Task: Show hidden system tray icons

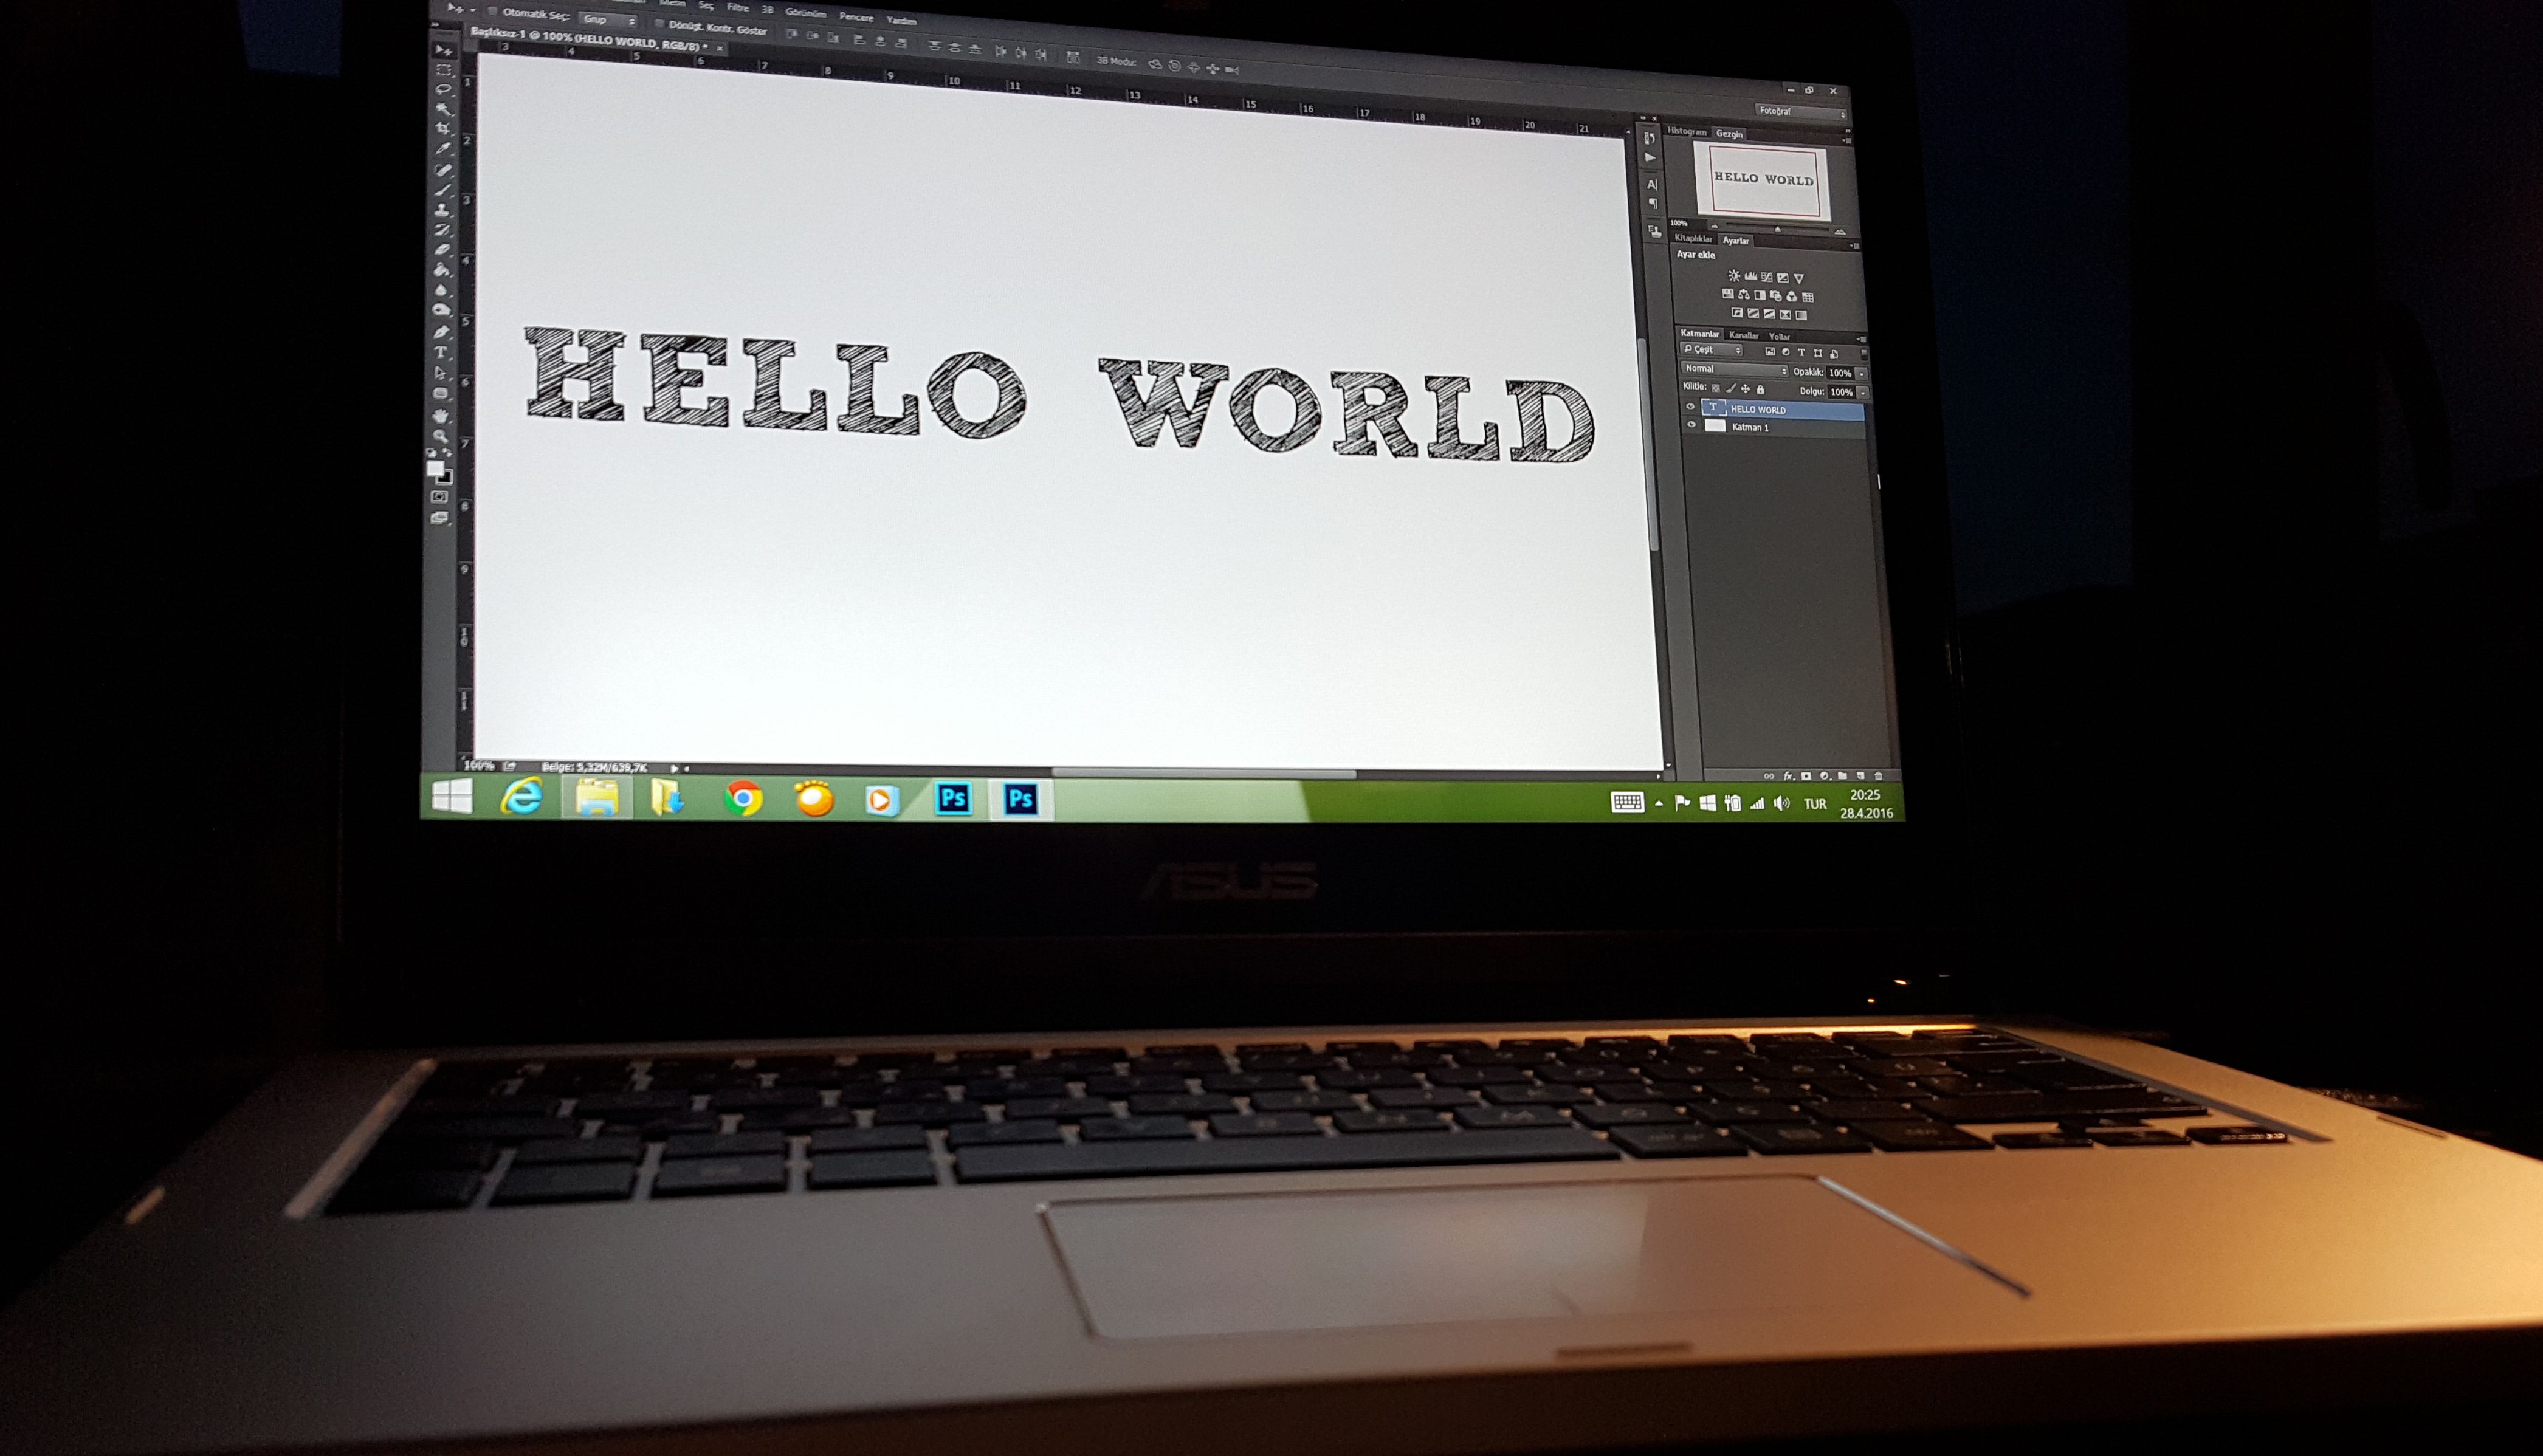Action: (1659, 803)
